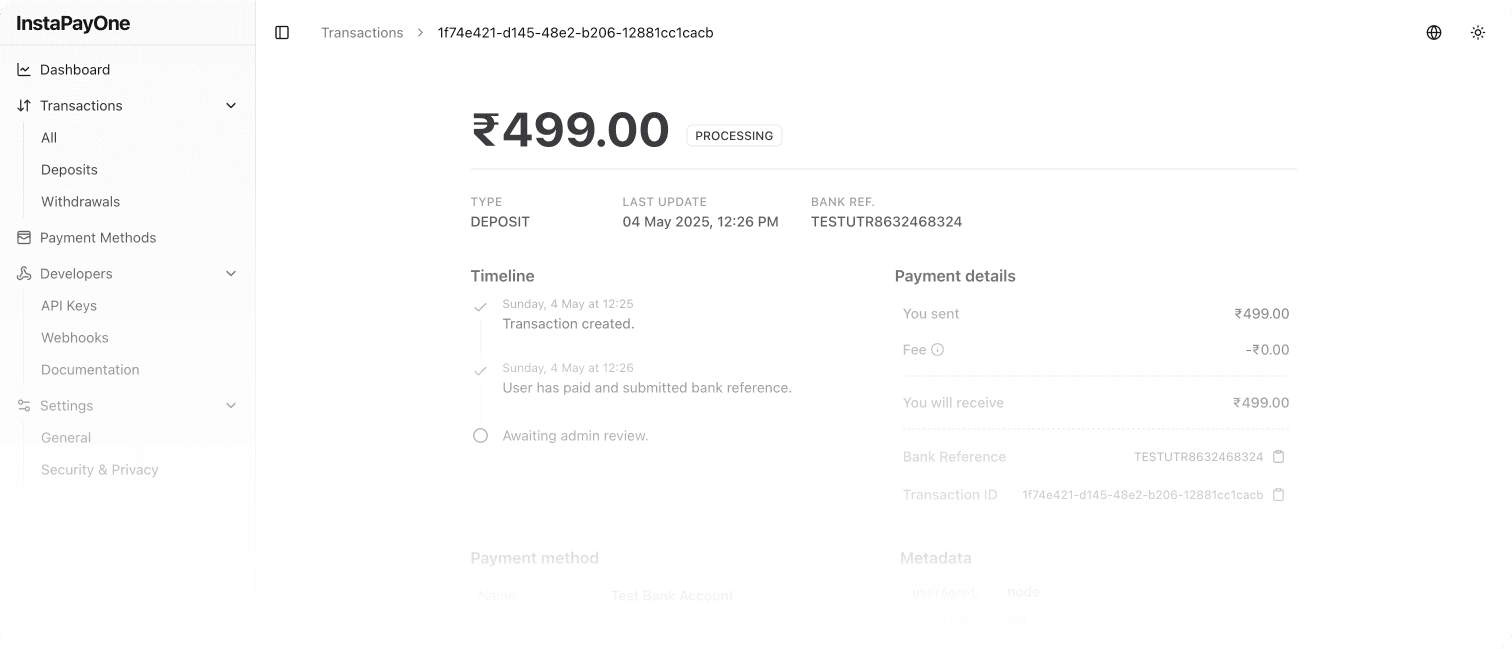Viewport: 1512px width, 649px height.
Task: Open the API Keys page
Action: tap(69, 306)
